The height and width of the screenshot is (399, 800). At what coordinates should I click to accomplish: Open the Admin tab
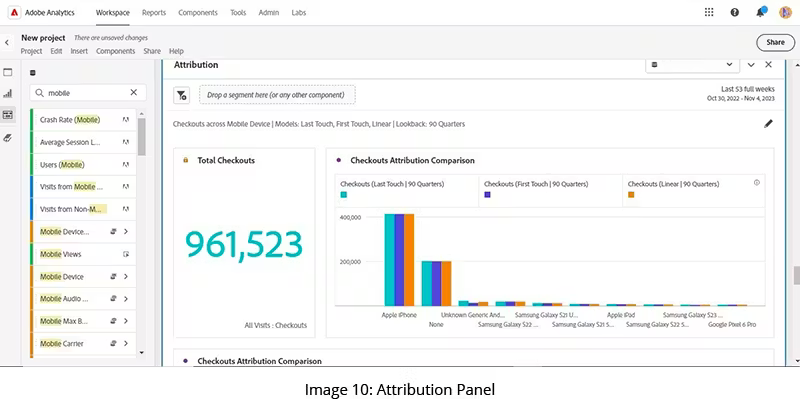(269, 13)
